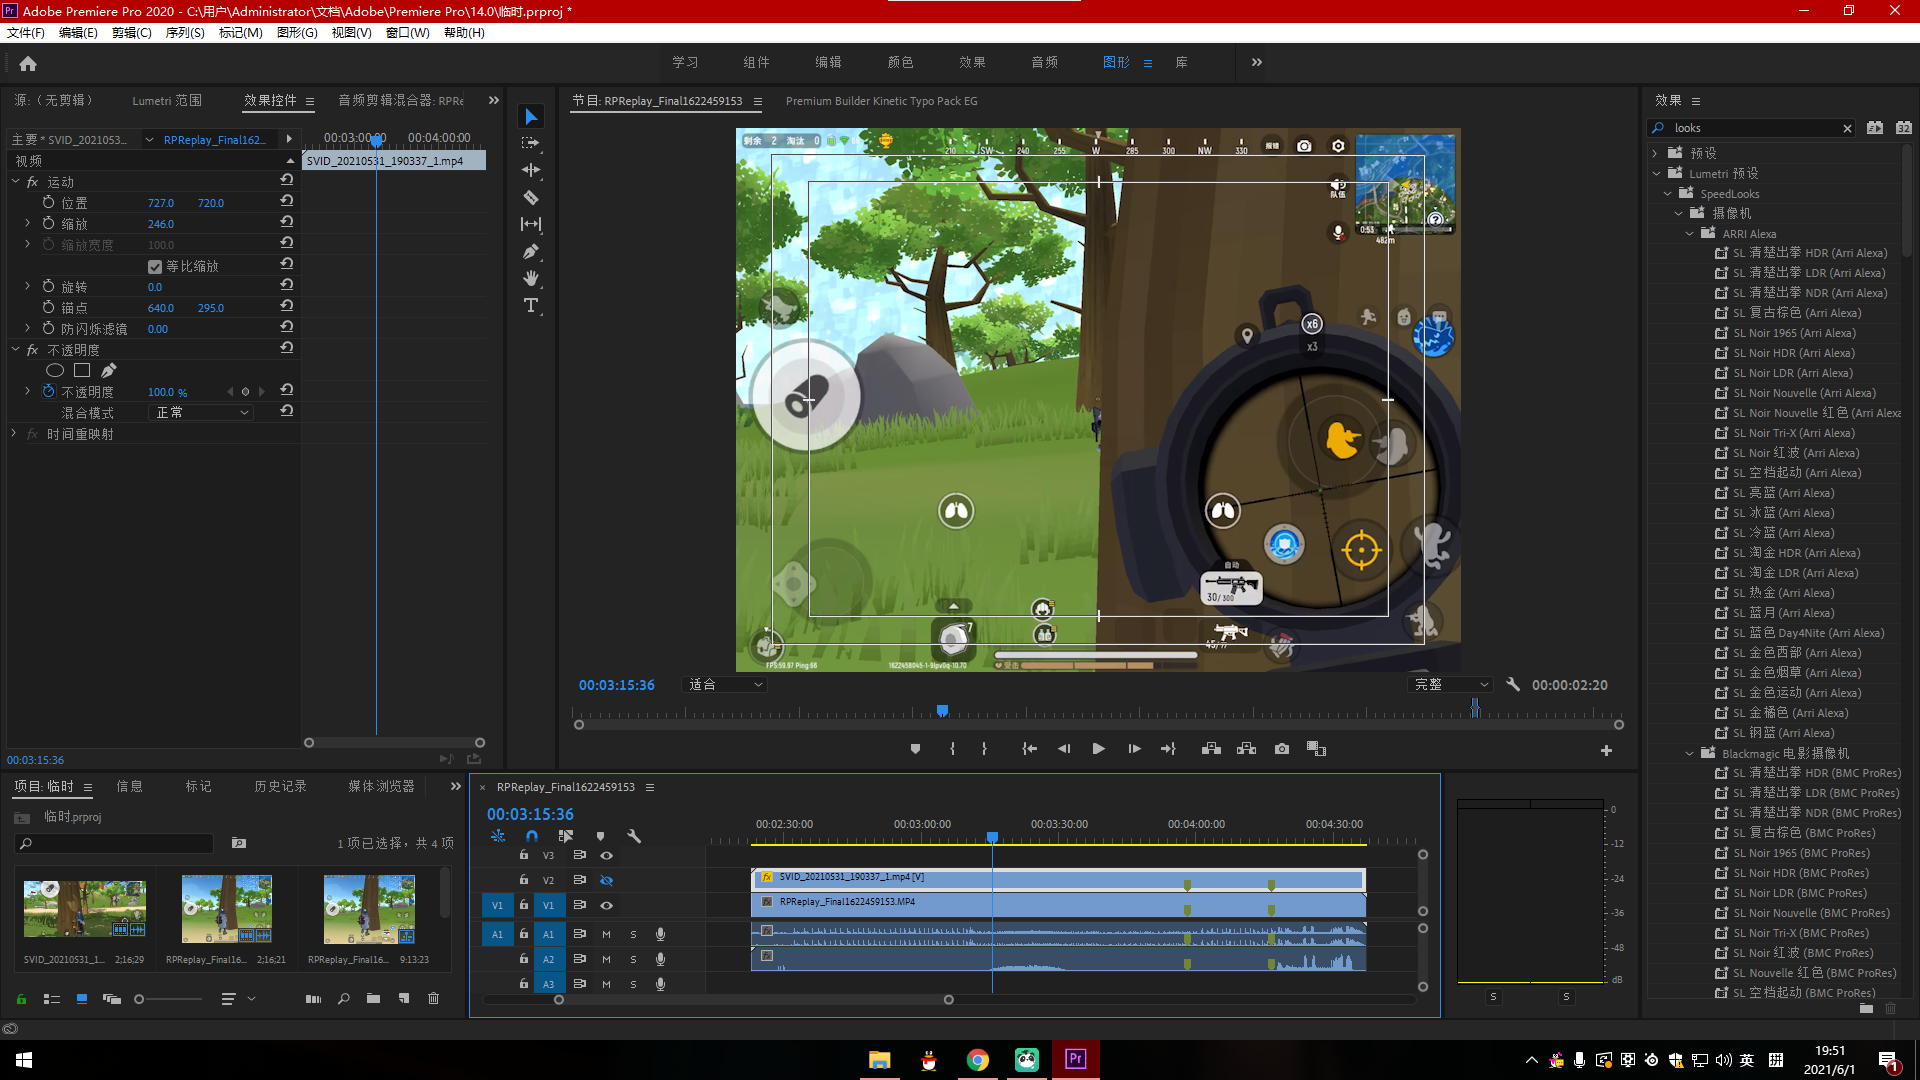
Task: Clear the effects search field
Action: 1847,128
